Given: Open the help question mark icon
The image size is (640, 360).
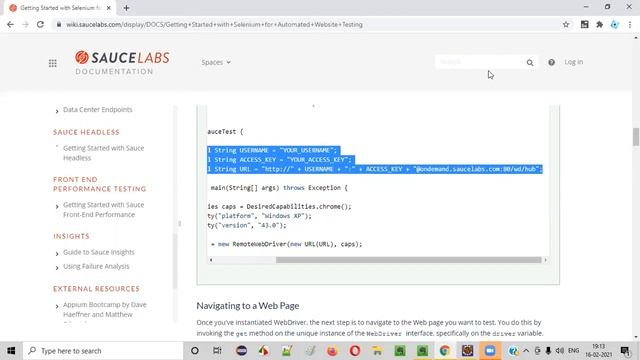Looking at the screenshot, I should (551, 62).
